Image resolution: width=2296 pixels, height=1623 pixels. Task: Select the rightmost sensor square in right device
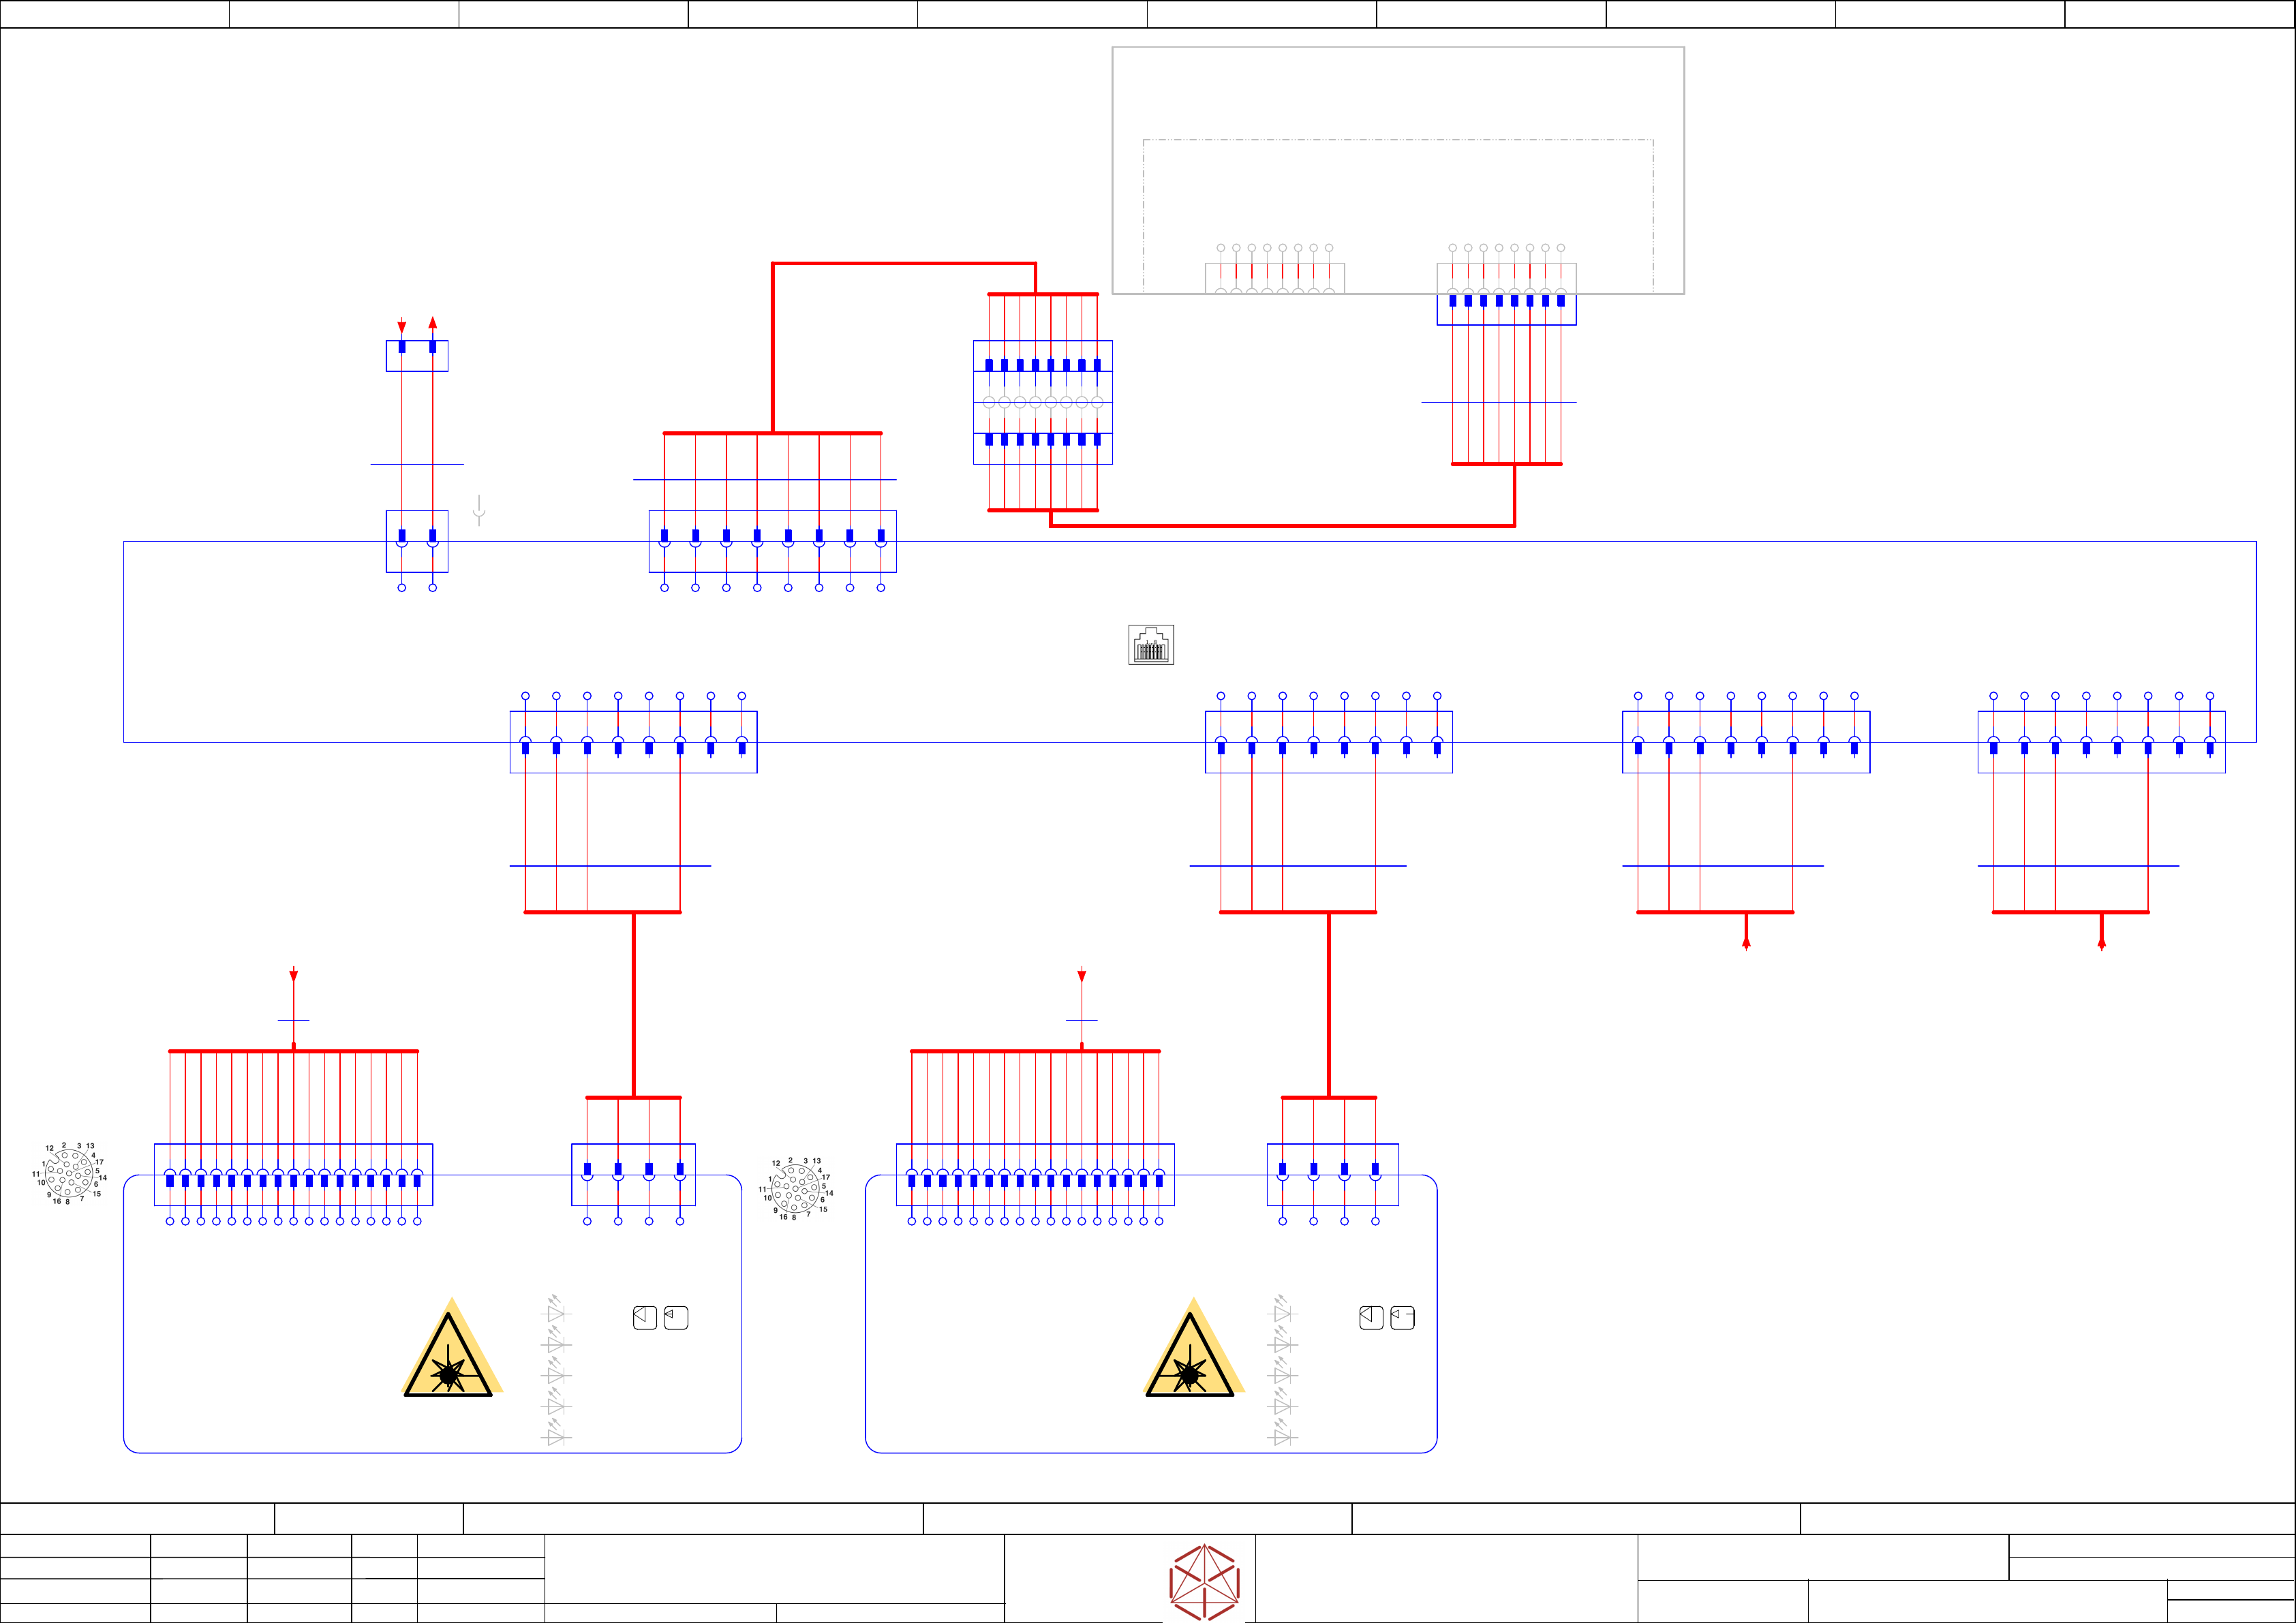click(x=1403, y=1317)
